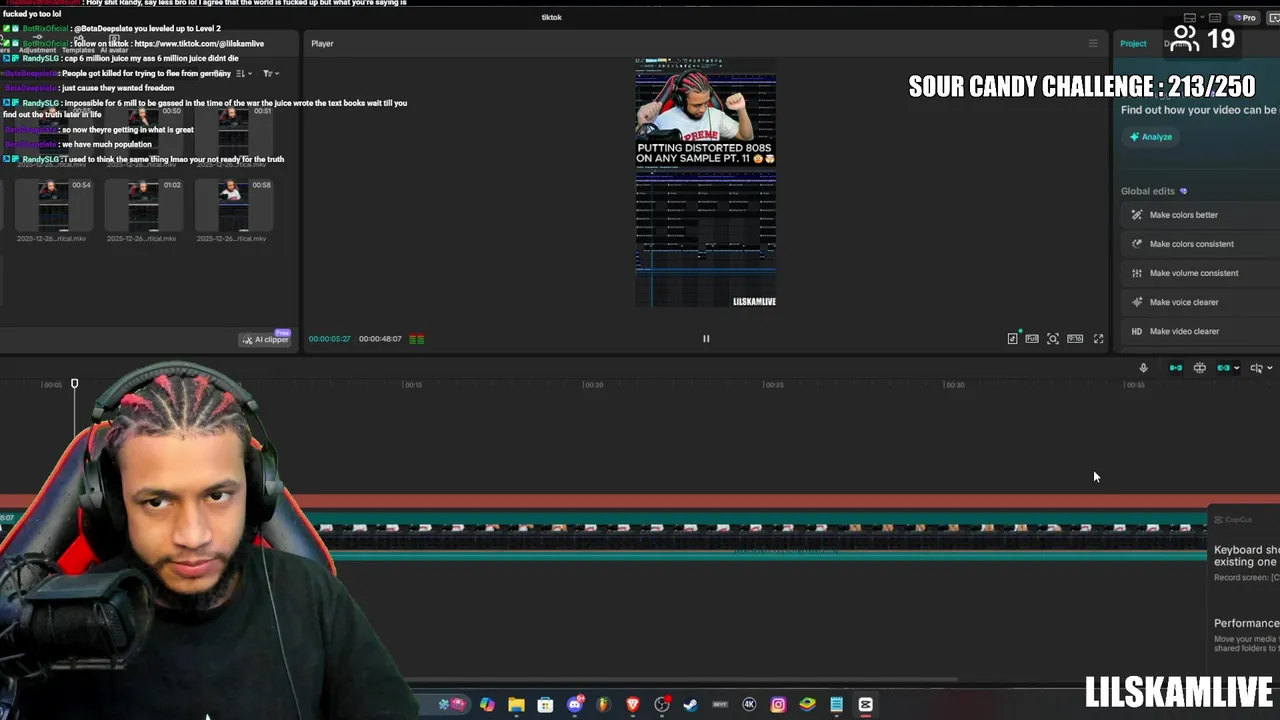Click the timeline playhead marker
Screen dimensions: 1280x720
pos(74,383)
